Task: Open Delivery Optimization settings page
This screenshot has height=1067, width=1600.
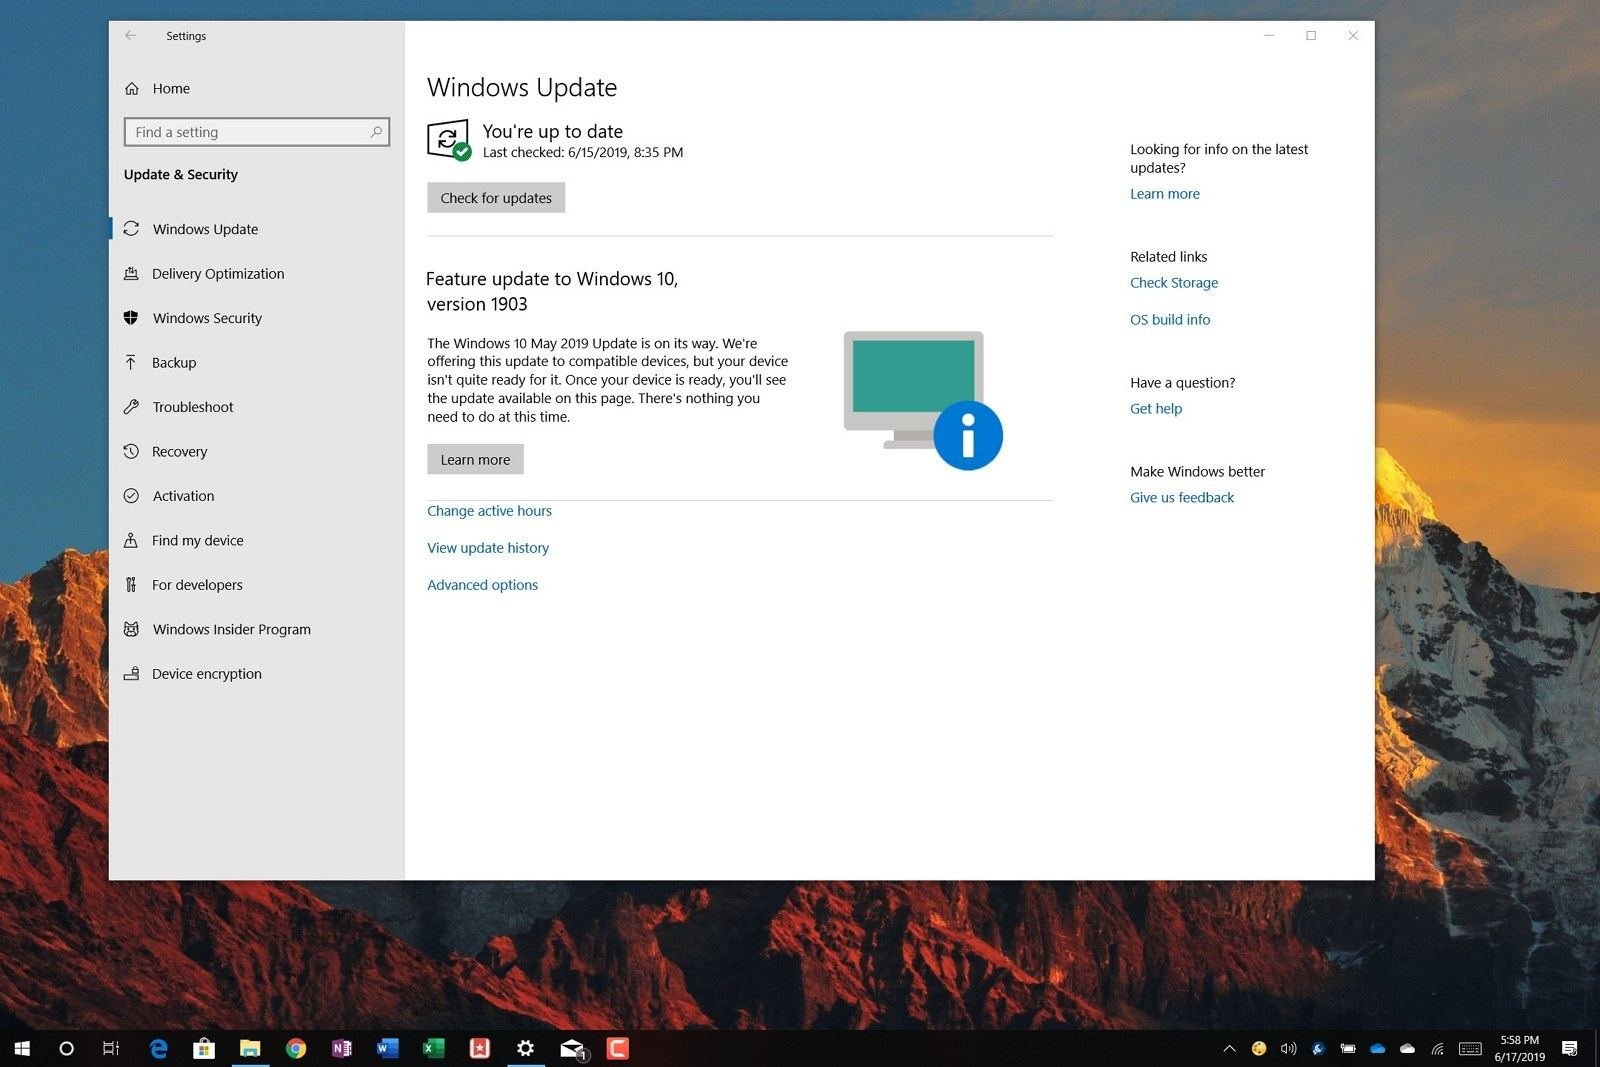Action: point(218,274)
